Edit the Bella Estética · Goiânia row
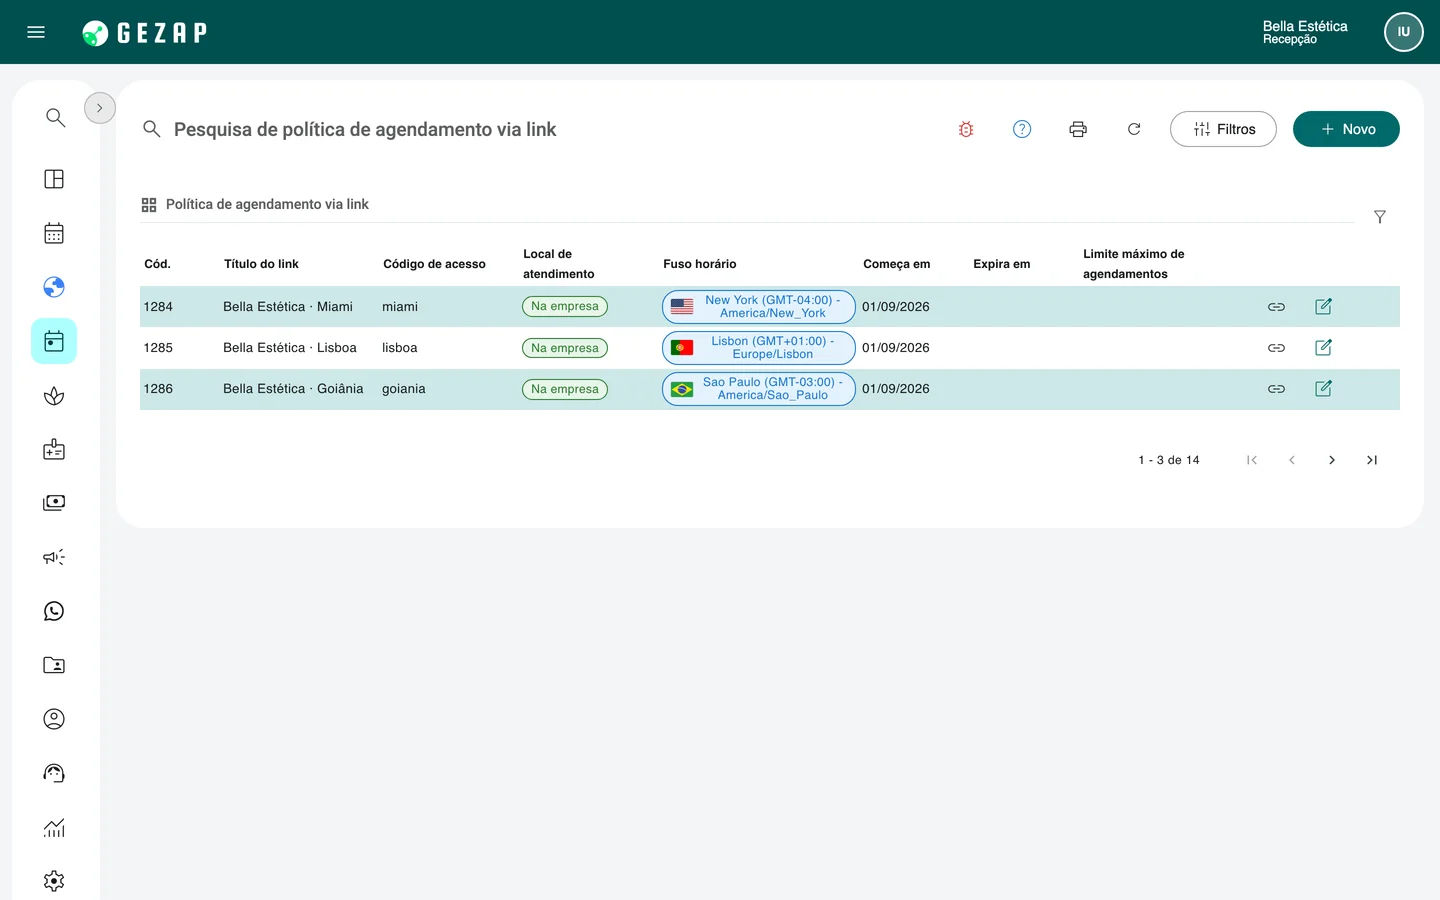 pos(1323,388)
